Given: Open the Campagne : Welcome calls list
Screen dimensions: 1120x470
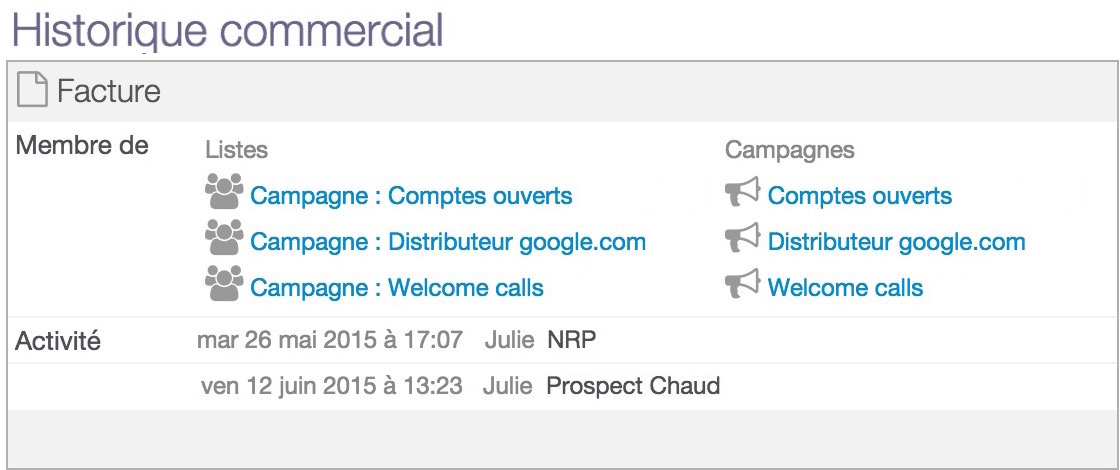Looking at the screenshot, I should [396, 288].
